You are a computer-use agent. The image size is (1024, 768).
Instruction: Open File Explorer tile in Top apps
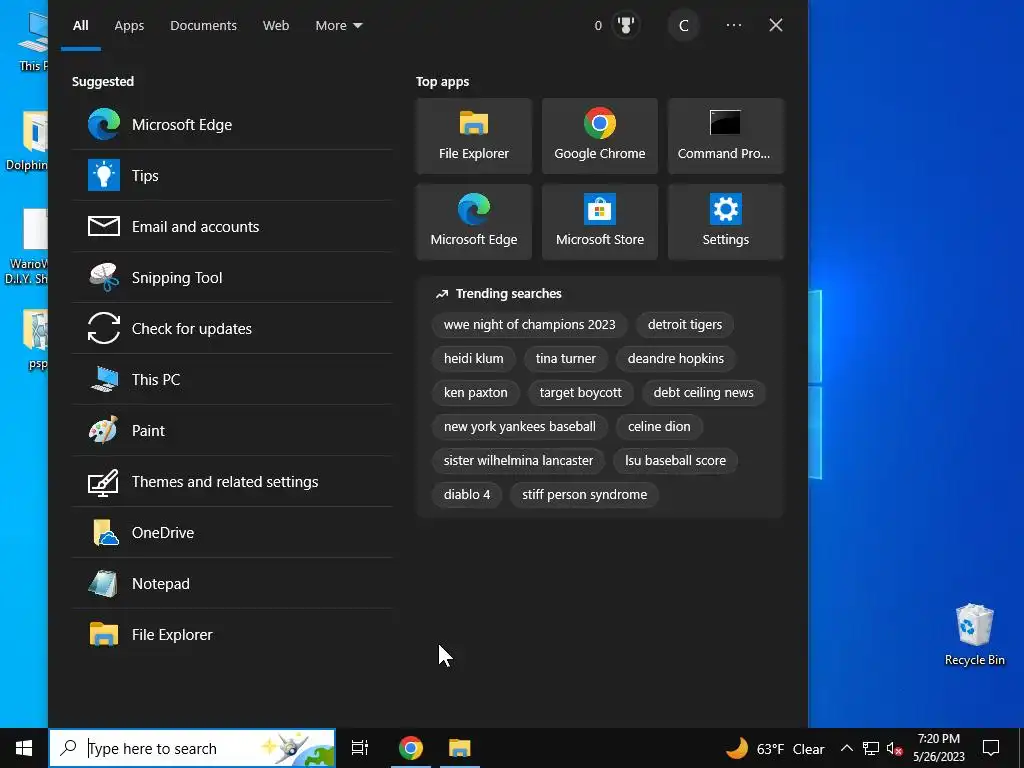coord(473,136)
